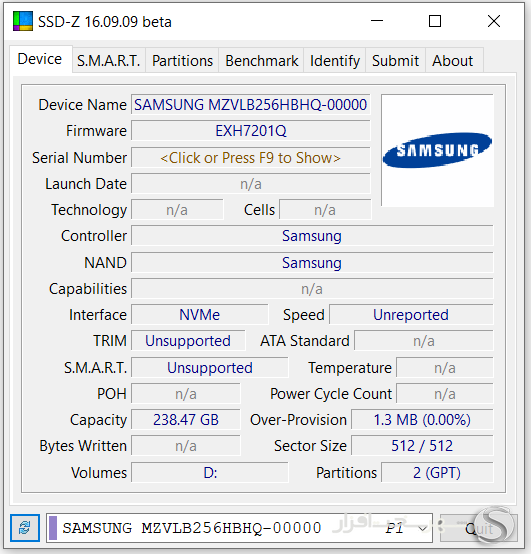The height and width of the screenshot is (554, 531).
Task: Open the Partitions tab
Action: tap(182, 60)
